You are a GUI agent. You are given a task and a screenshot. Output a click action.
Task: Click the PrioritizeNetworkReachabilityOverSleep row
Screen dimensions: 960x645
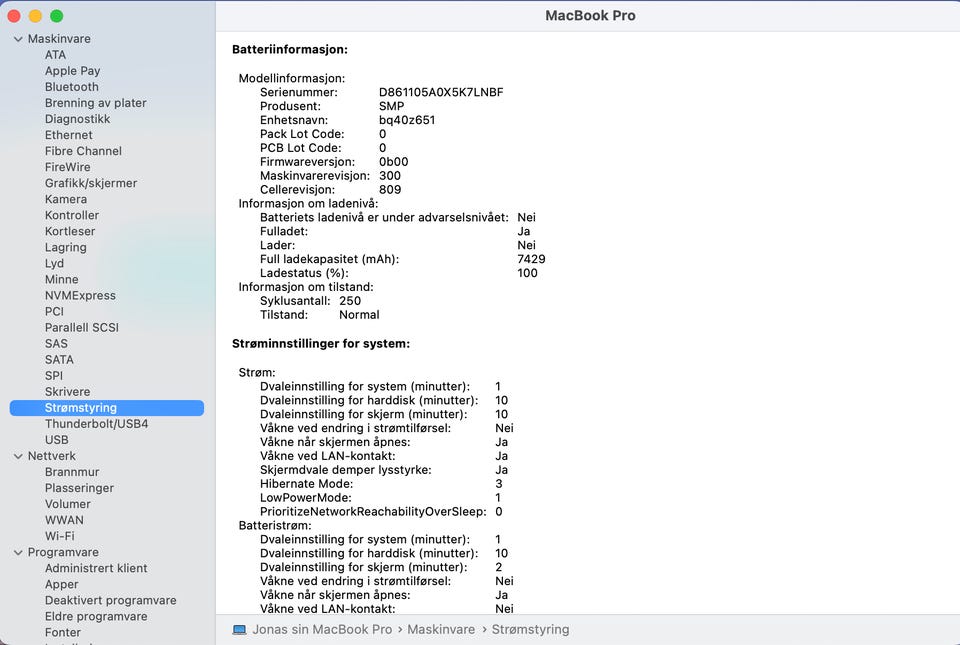click(381, 512)
